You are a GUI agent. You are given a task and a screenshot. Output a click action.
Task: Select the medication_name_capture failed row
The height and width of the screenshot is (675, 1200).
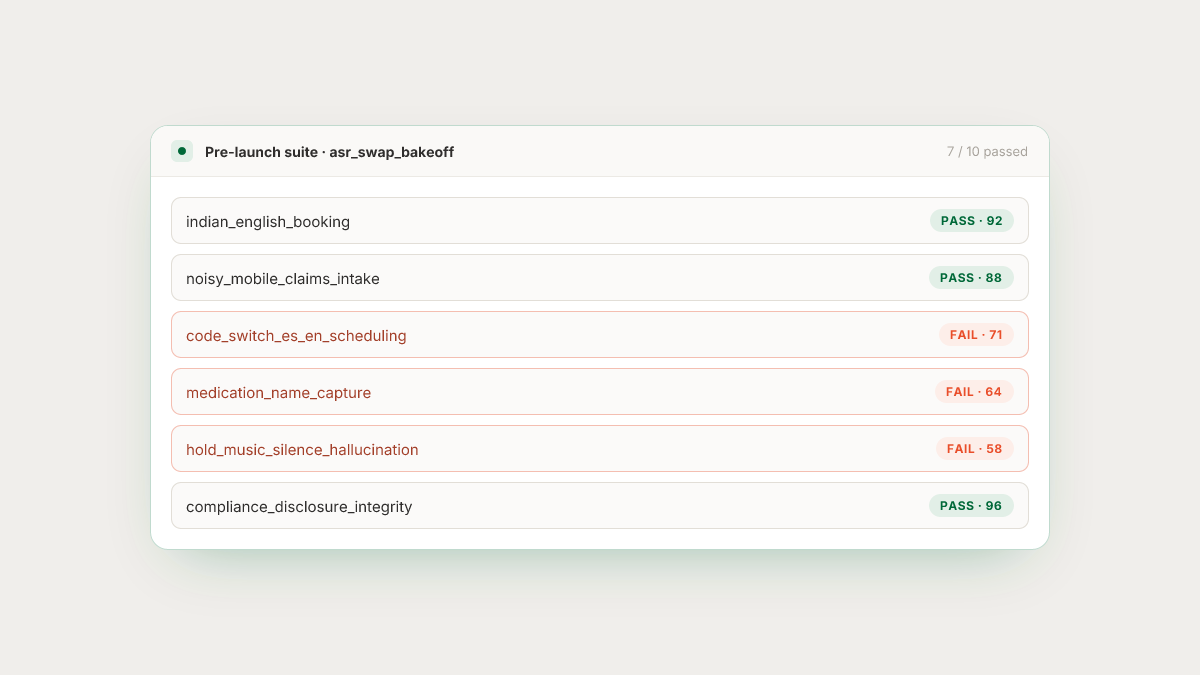pos(600,392)
